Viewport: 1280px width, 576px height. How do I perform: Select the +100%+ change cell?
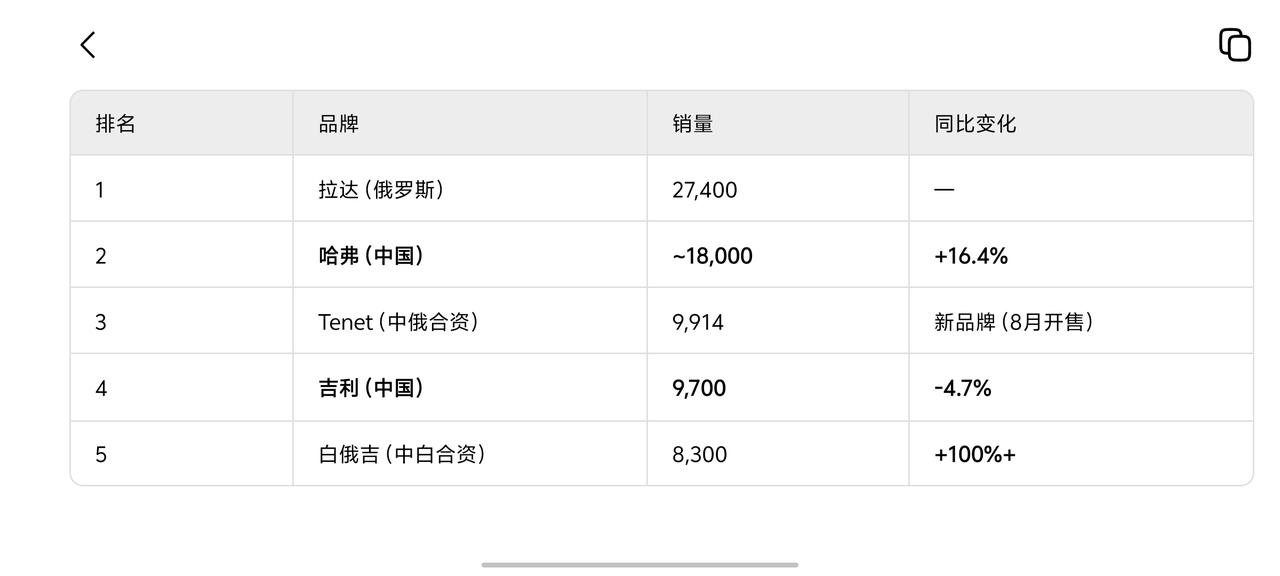click(x=975, y=455)
